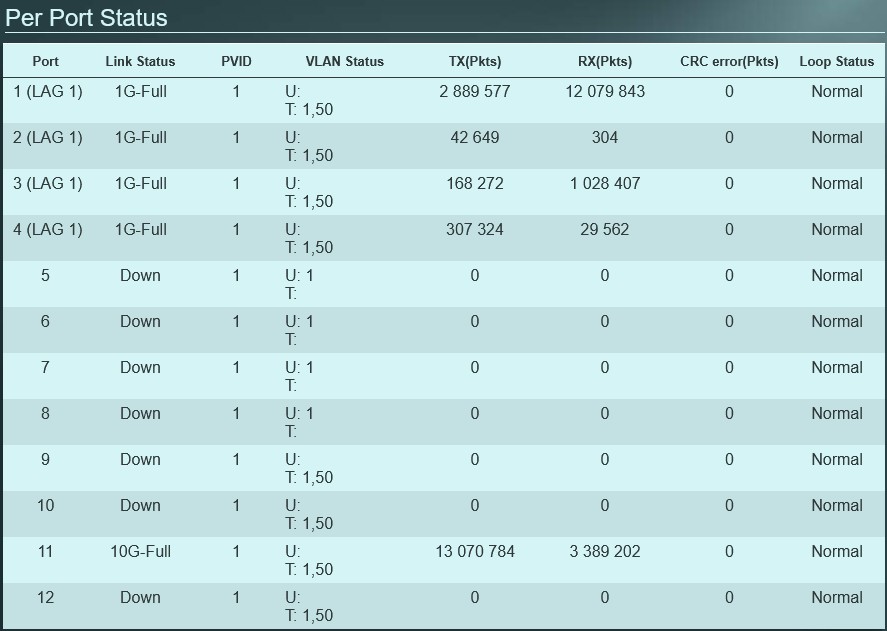Click the CRC error(Pkts) header

pos(729,61)
